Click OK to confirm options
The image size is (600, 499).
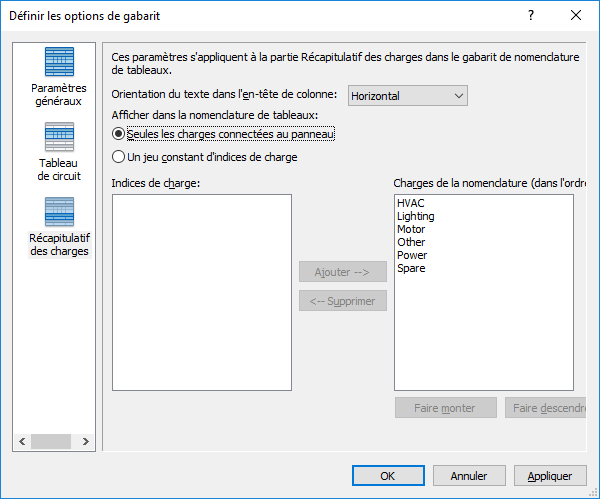(388, 476)
